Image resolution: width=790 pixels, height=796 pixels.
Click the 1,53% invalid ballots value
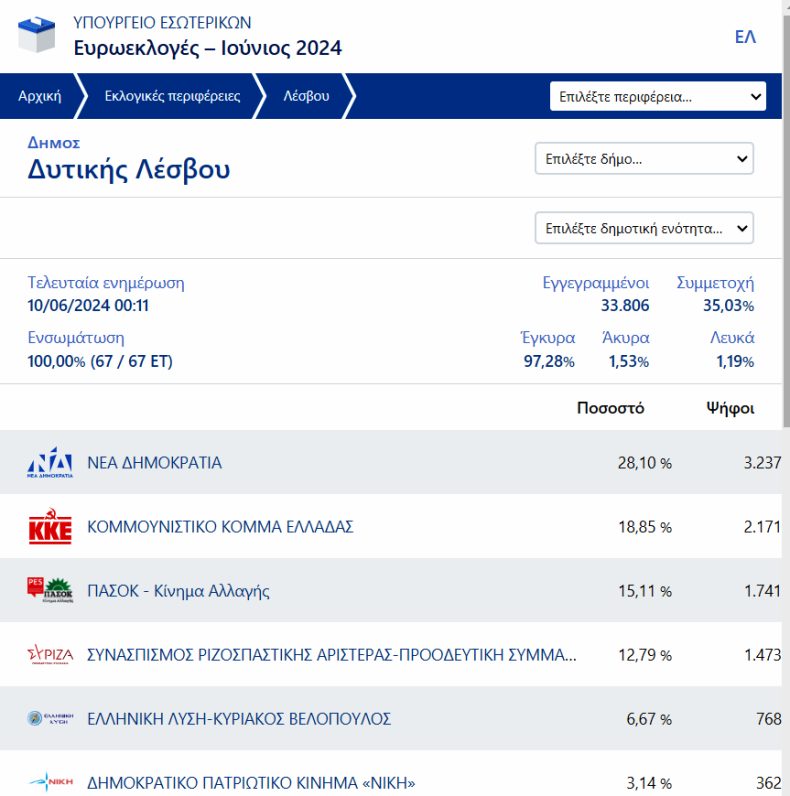click(629, 361)
